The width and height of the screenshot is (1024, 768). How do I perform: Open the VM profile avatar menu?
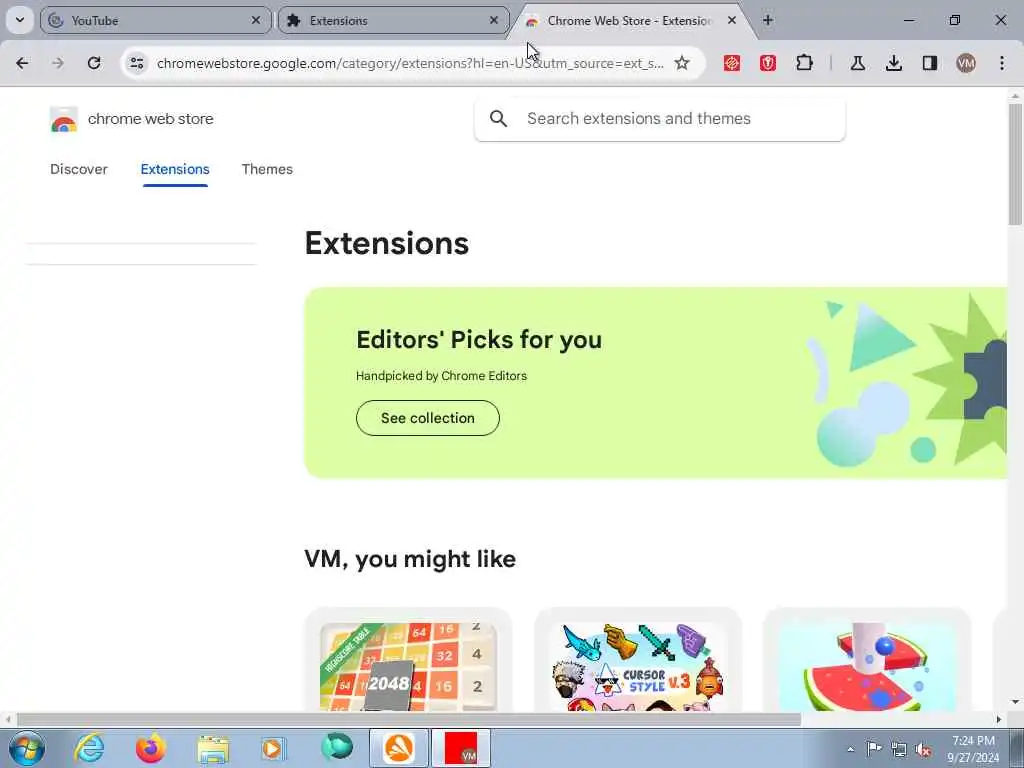pos(966,63)
